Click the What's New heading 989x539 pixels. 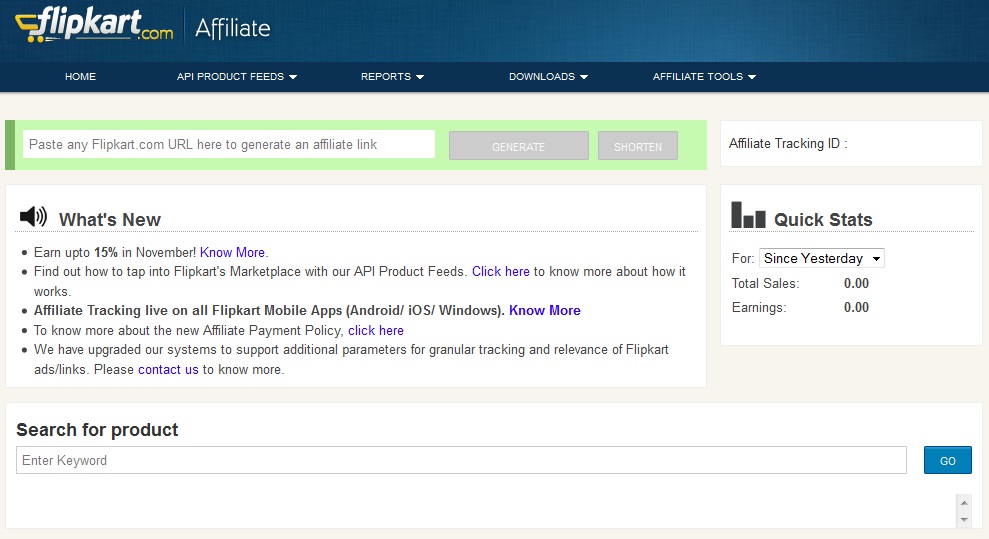tap(110, 219)
